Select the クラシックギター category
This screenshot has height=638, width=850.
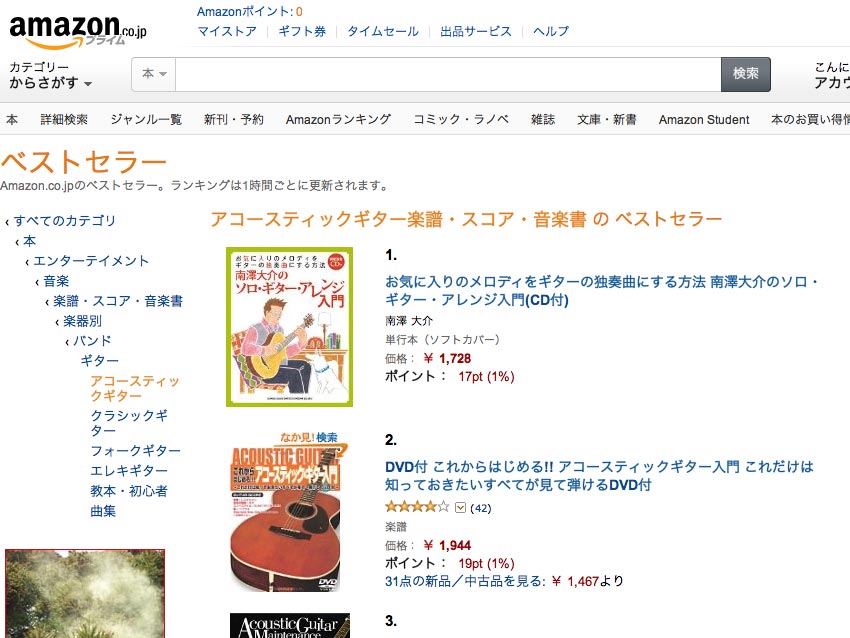[129, 423]
